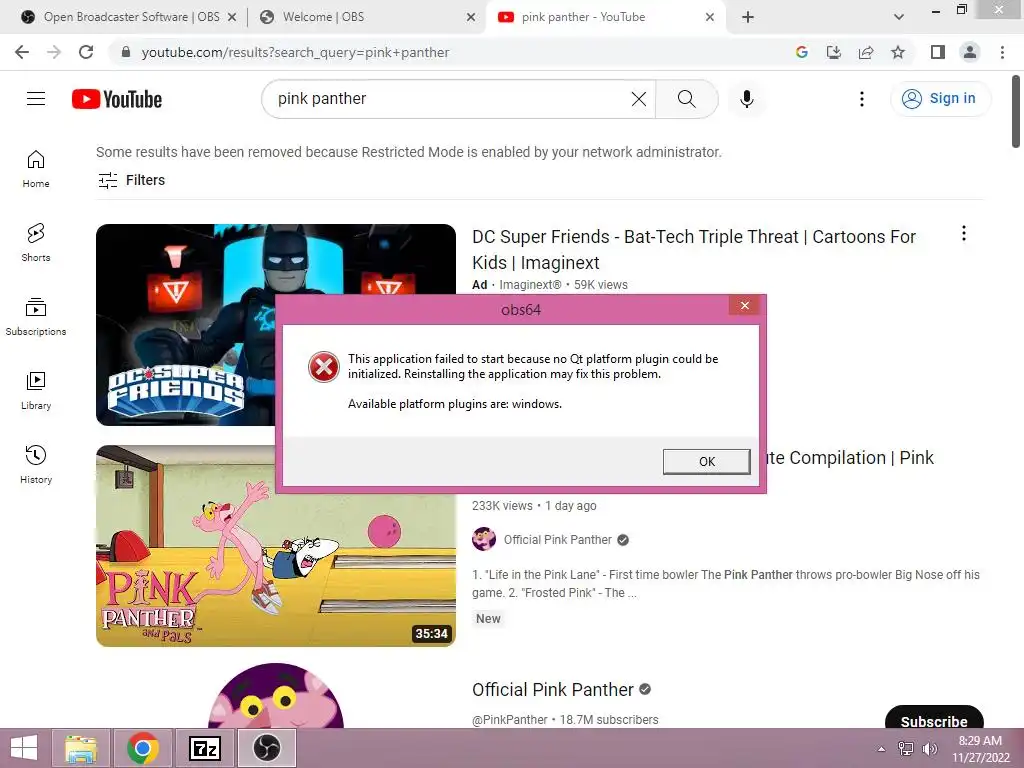1024x768 pixels.
Task: Click the Google icon in address bar
Action: pyautogui.click(x=802, y=52)
